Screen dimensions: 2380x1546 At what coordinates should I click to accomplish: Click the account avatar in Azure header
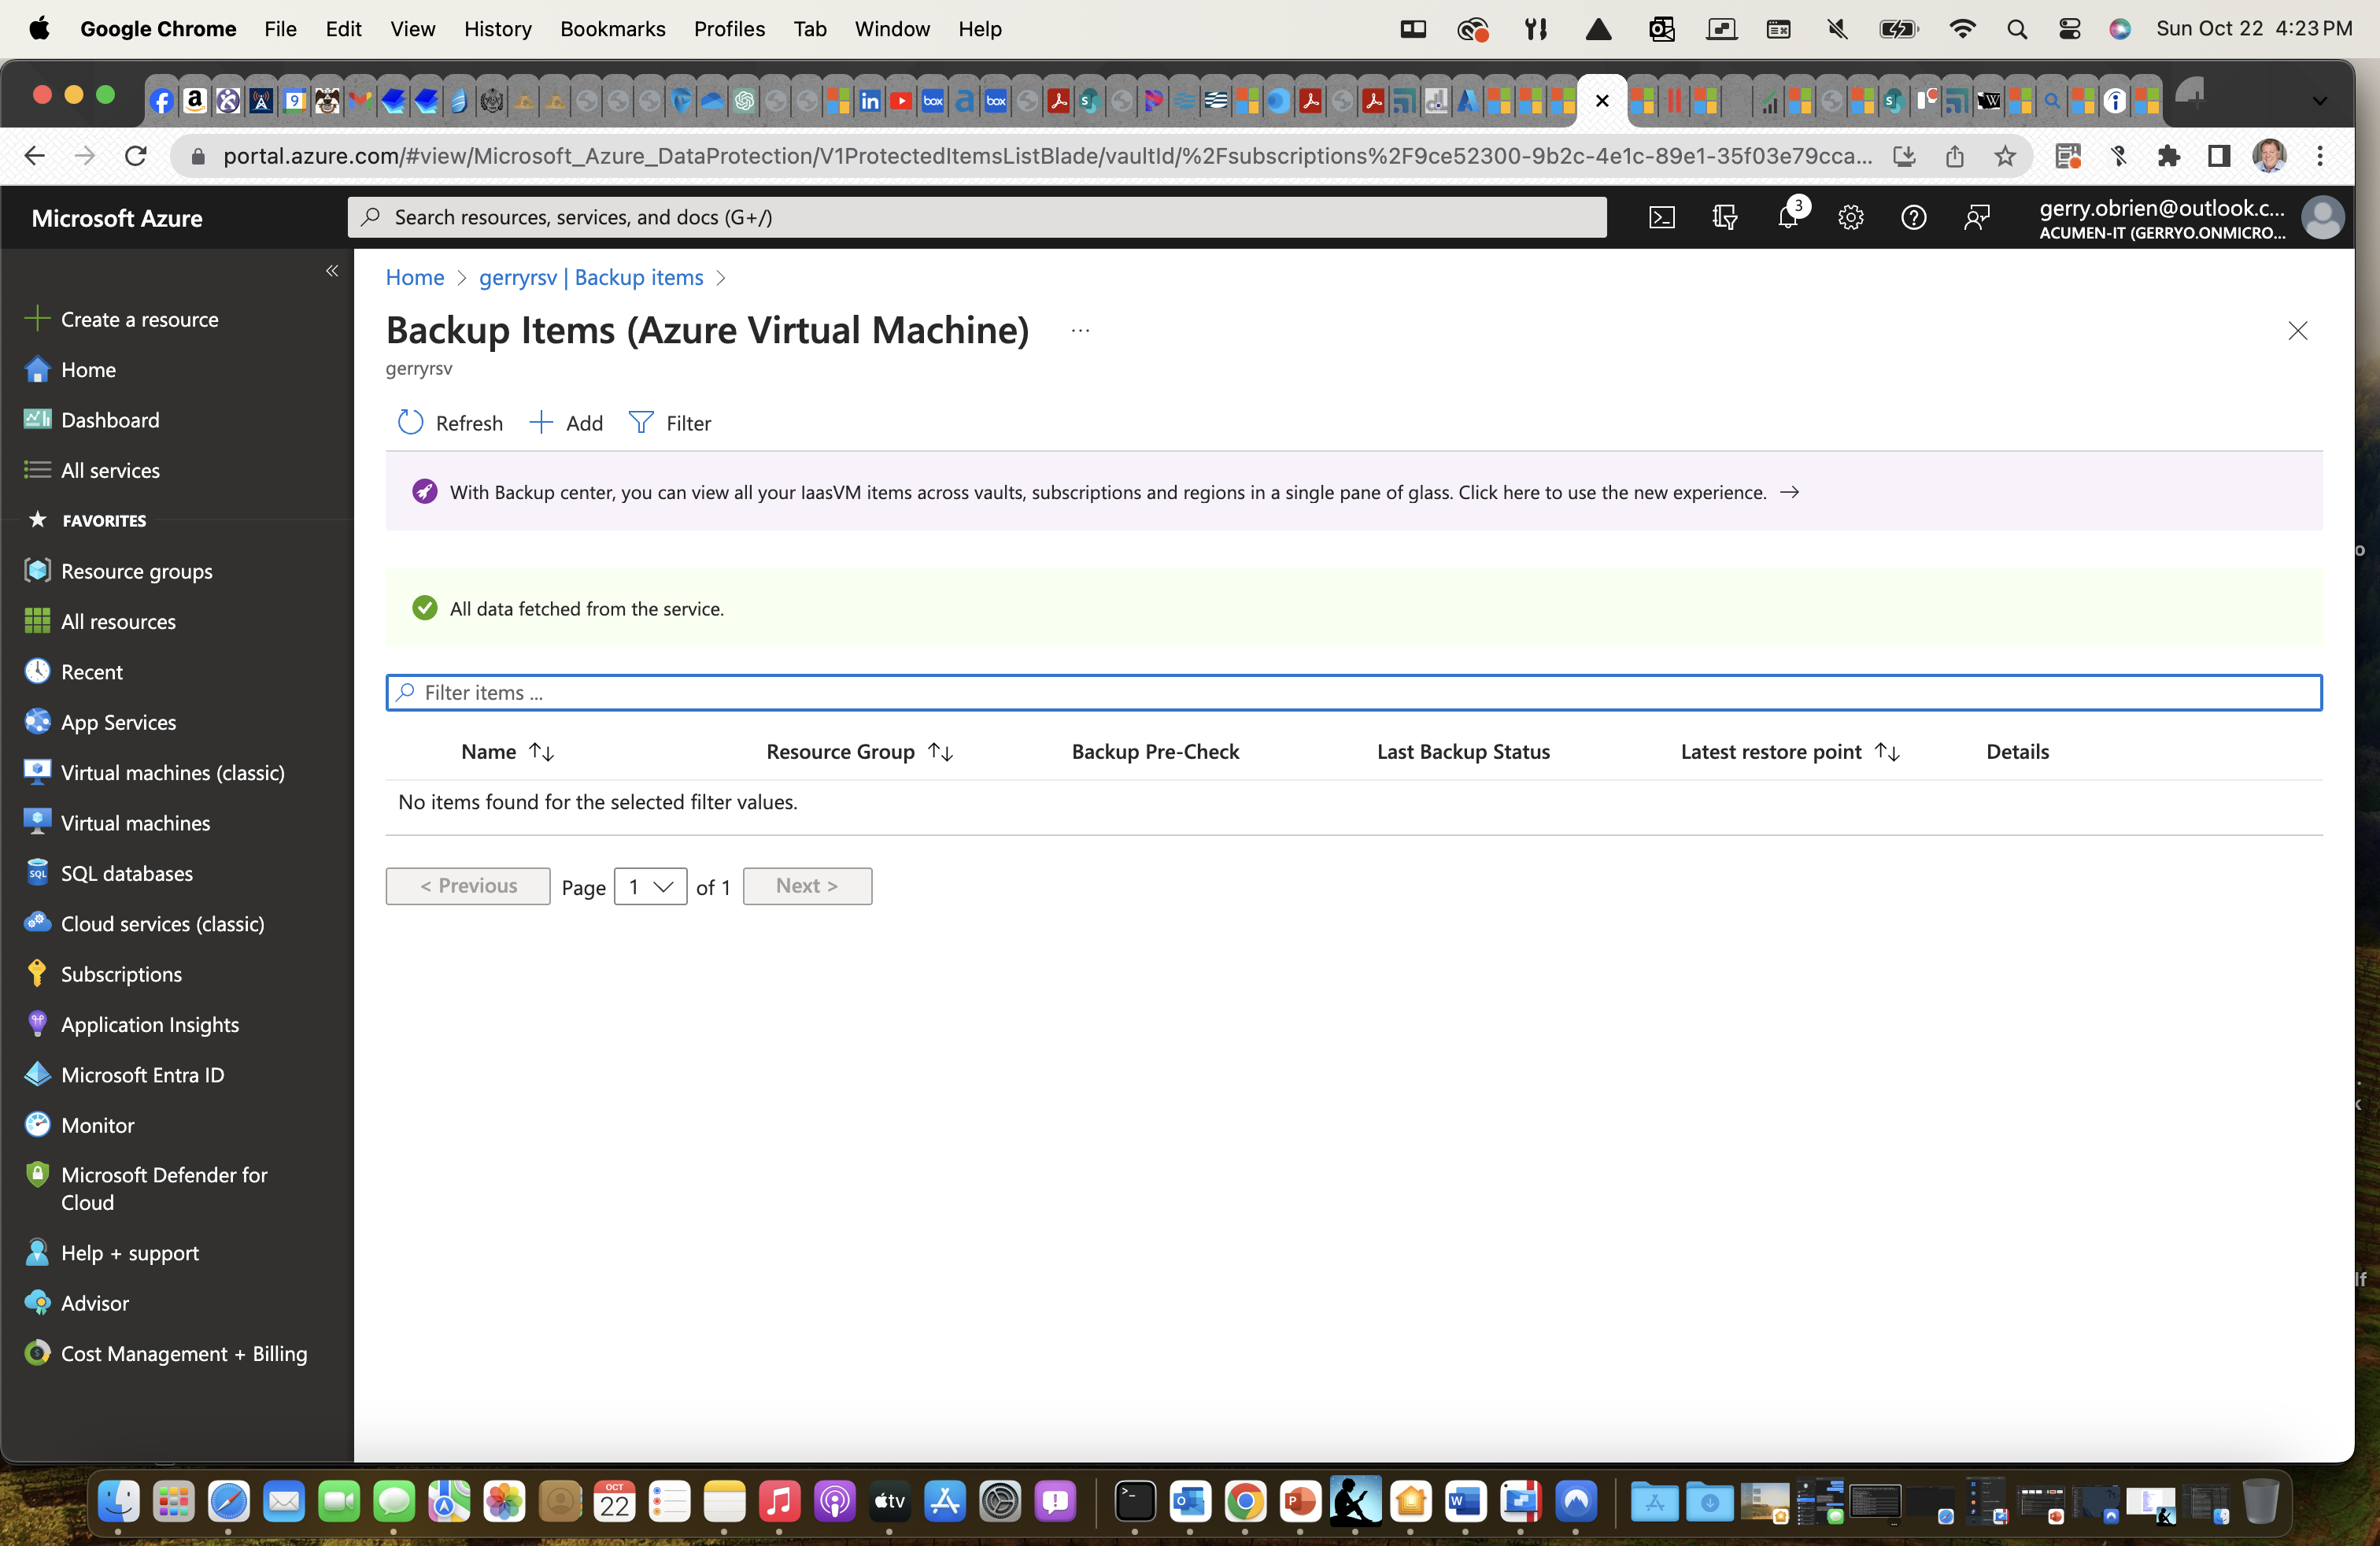[2322, 217]
